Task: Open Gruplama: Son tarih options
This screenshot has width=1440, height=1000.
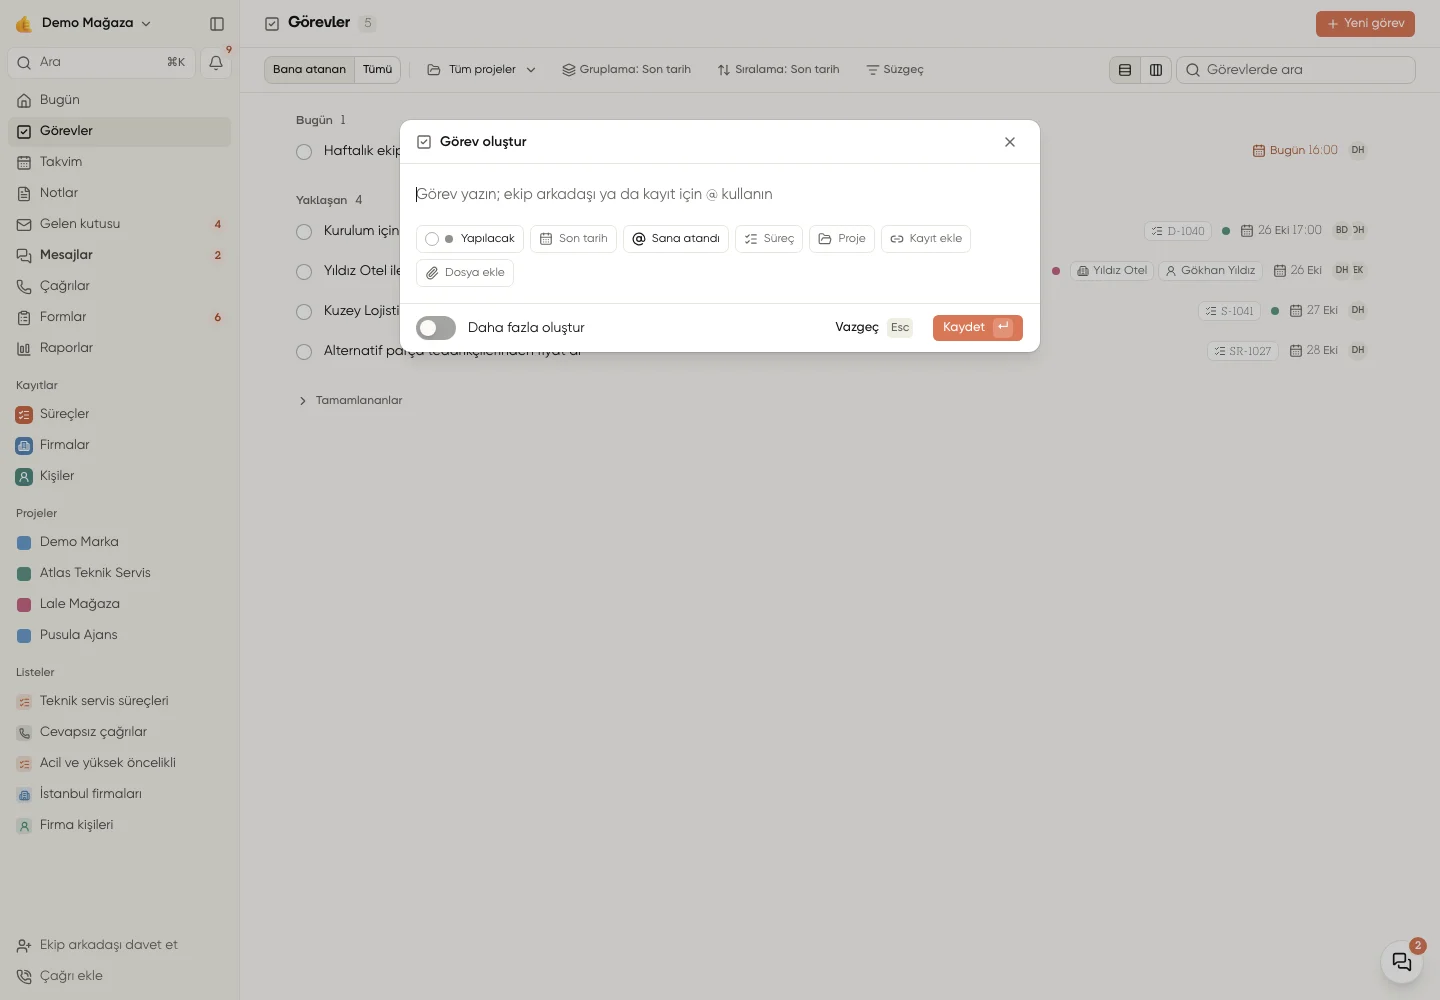Action: [627, 70]
